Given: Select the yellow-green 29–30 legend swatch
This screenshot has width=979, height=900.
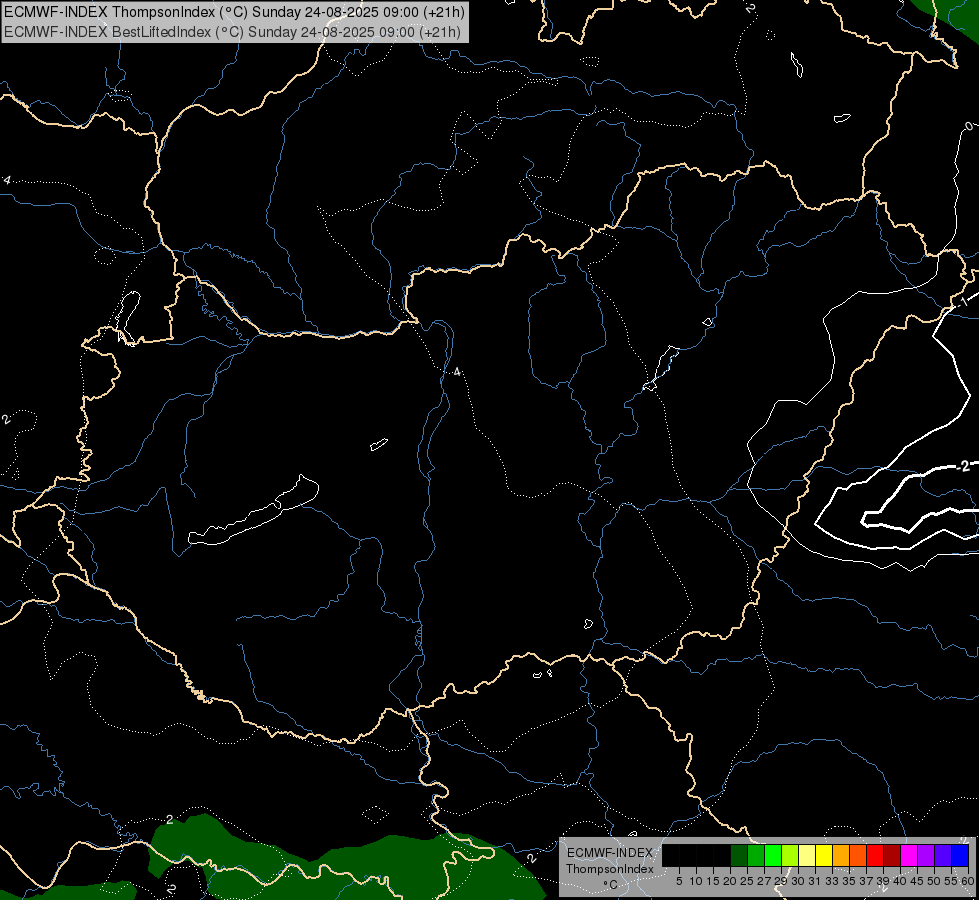Looking at the screenshot, I should 790,855.
